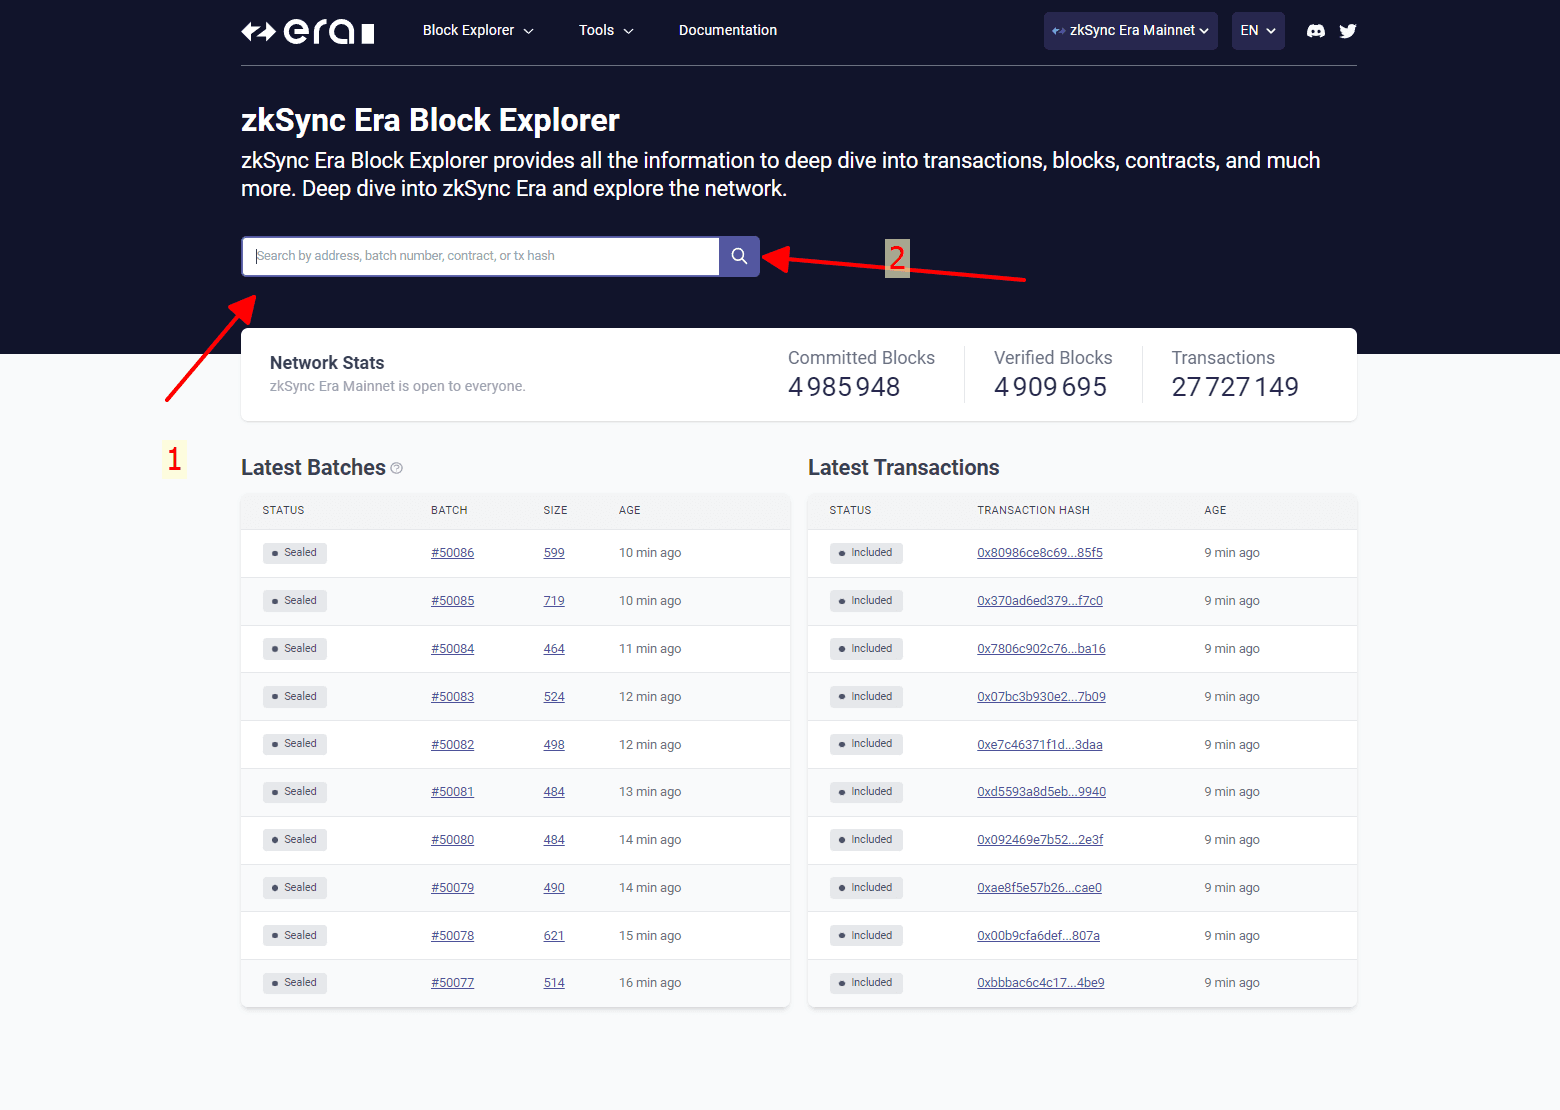Screen dimensions: 1560x1110
Task: Open batch #50084
Action: point(453,649)
